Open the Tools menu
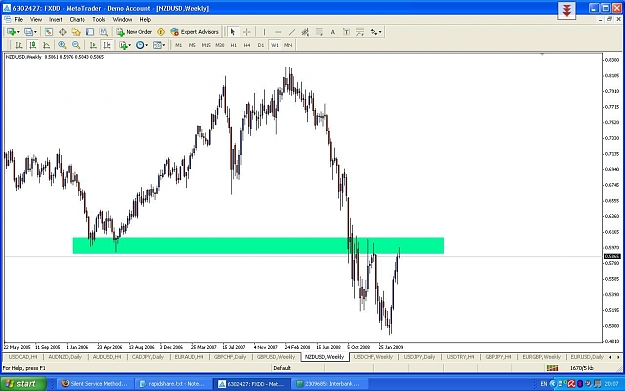 98,20
